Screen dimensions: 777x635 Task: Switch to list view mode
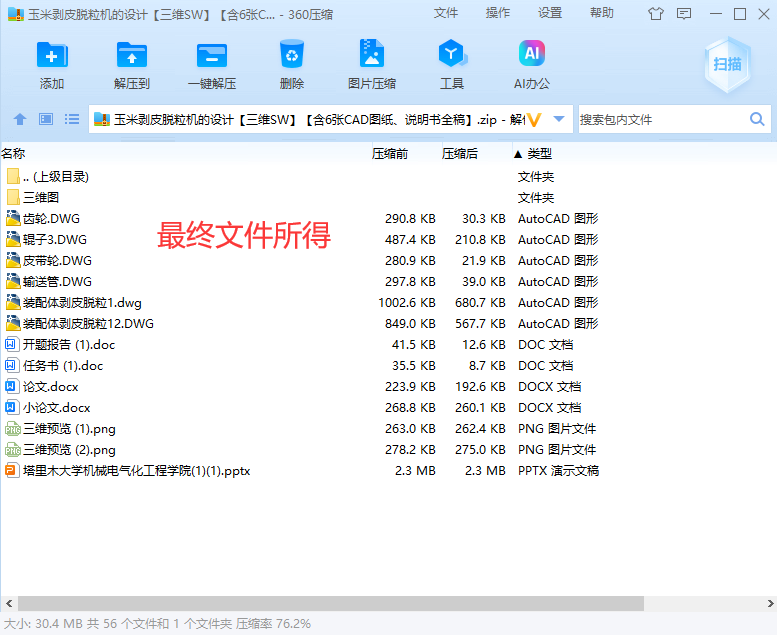[72, 119]
